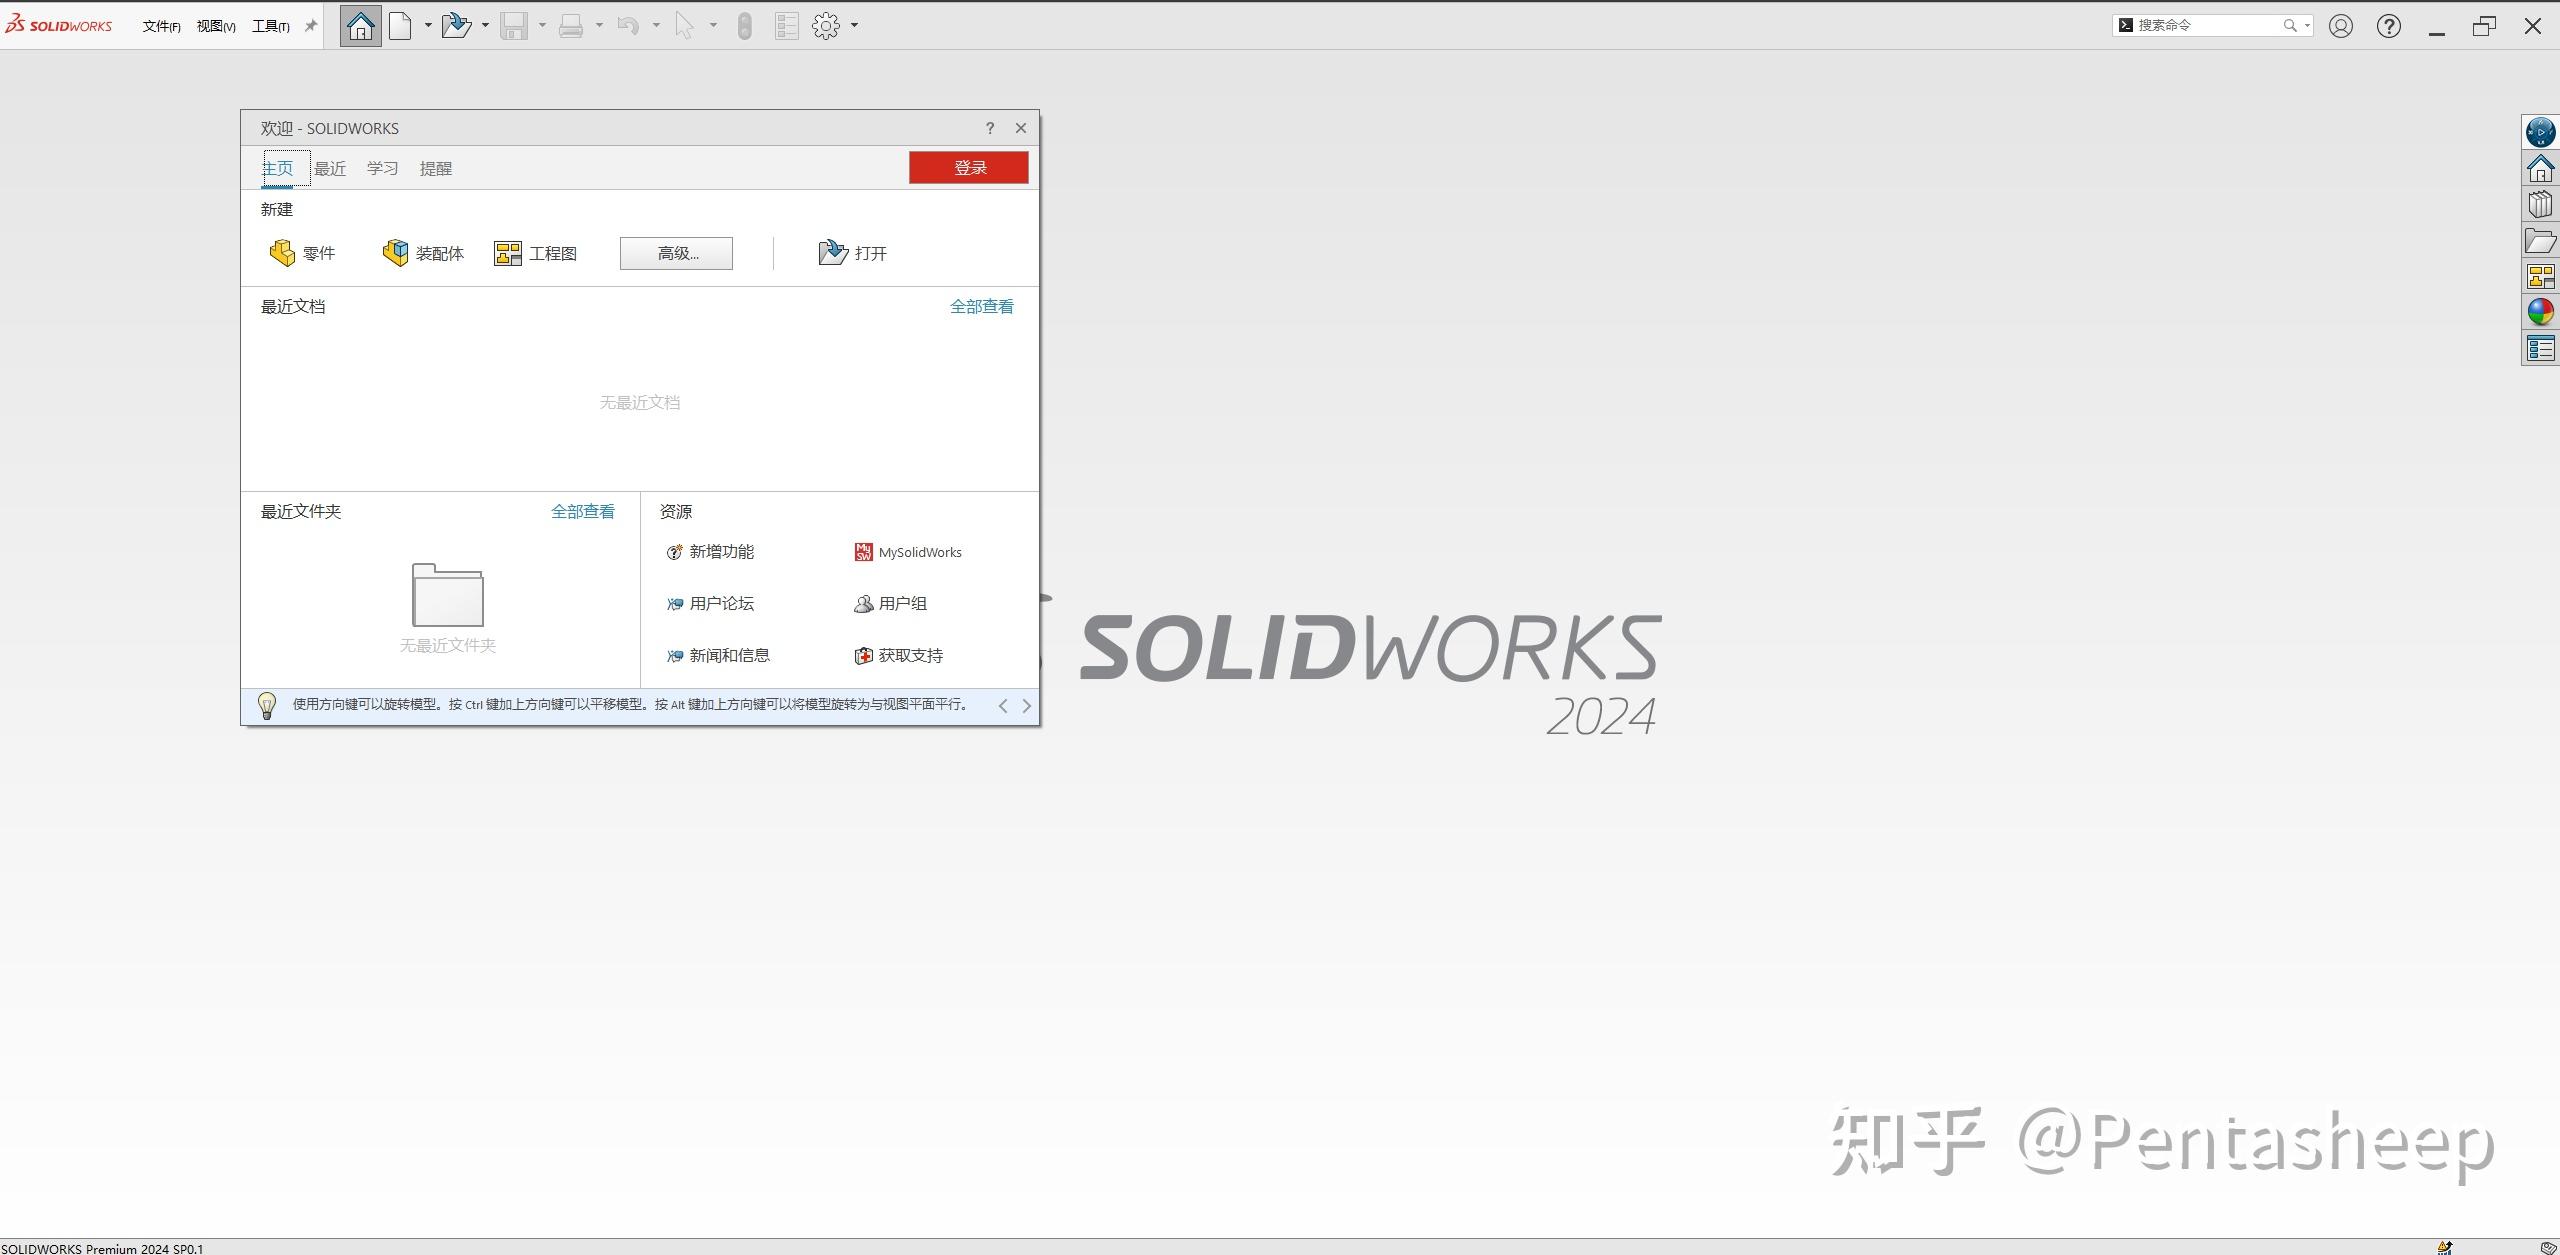The height and width of the screenshot is (1255, 2560).
Task: Click the Rebuild traffic light icon
Action: click(x=744, y=26)
